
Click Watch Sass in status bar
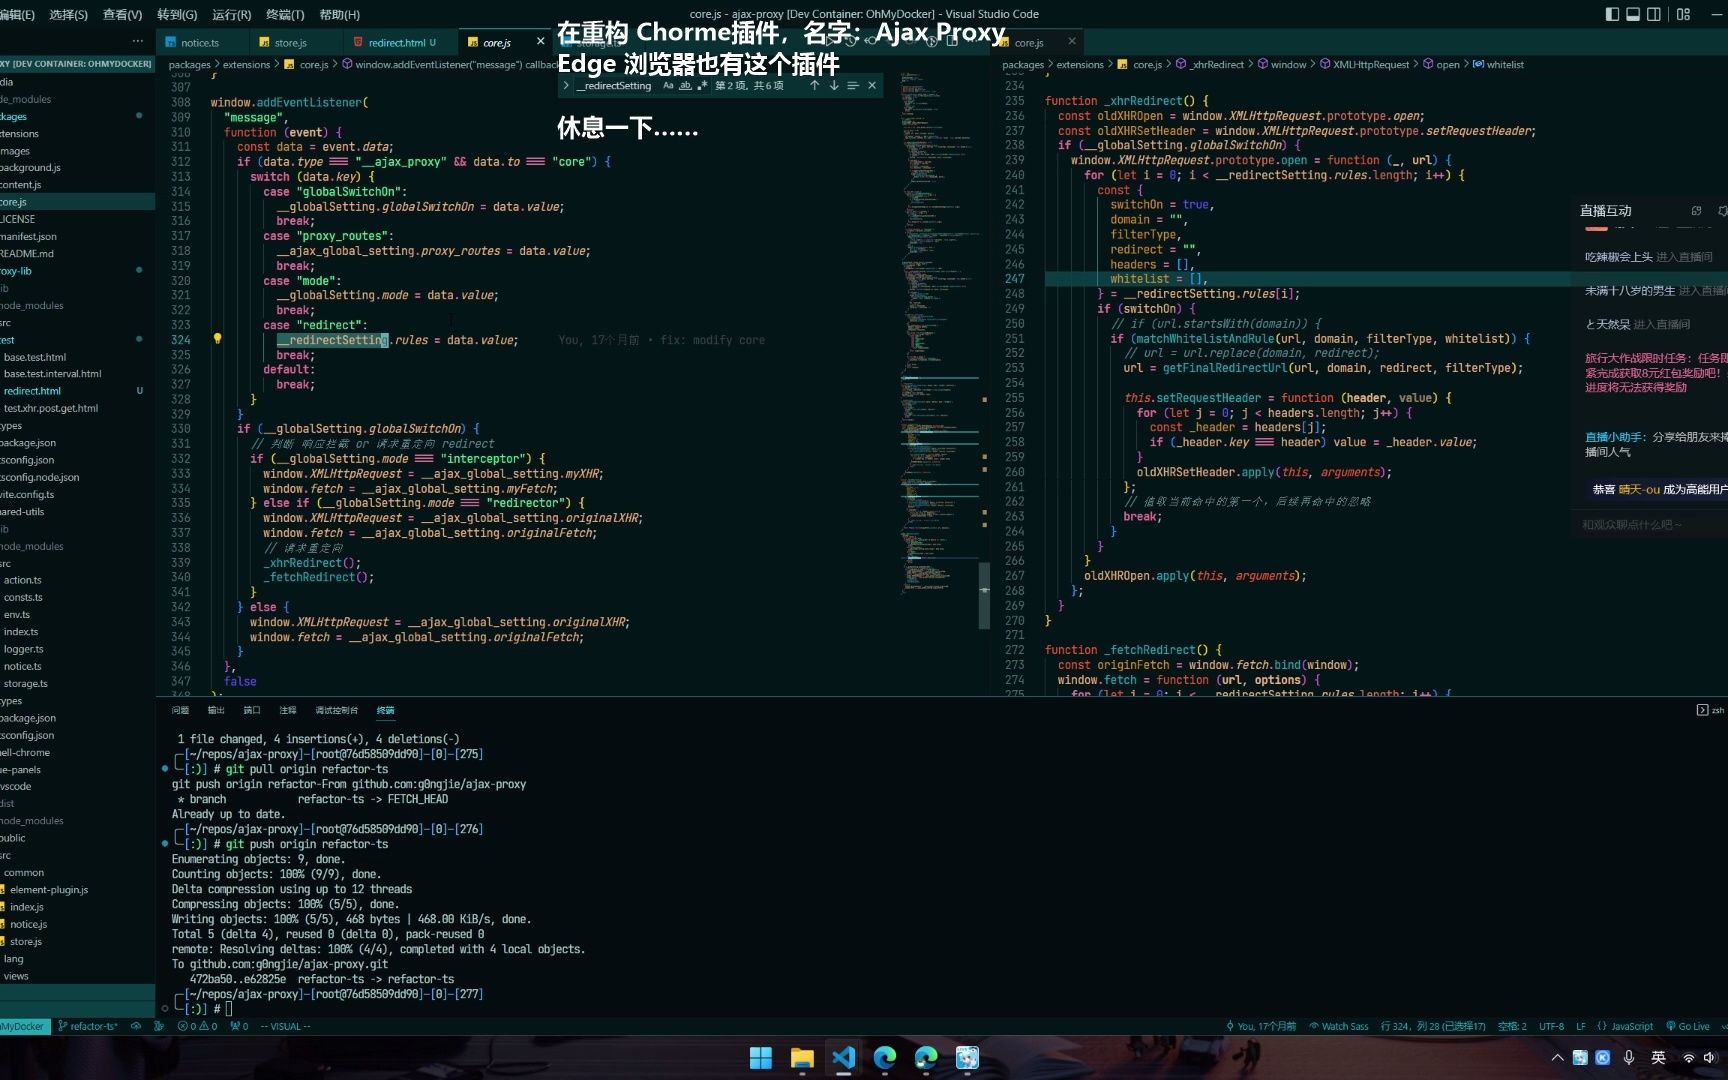point(1339,1026)
